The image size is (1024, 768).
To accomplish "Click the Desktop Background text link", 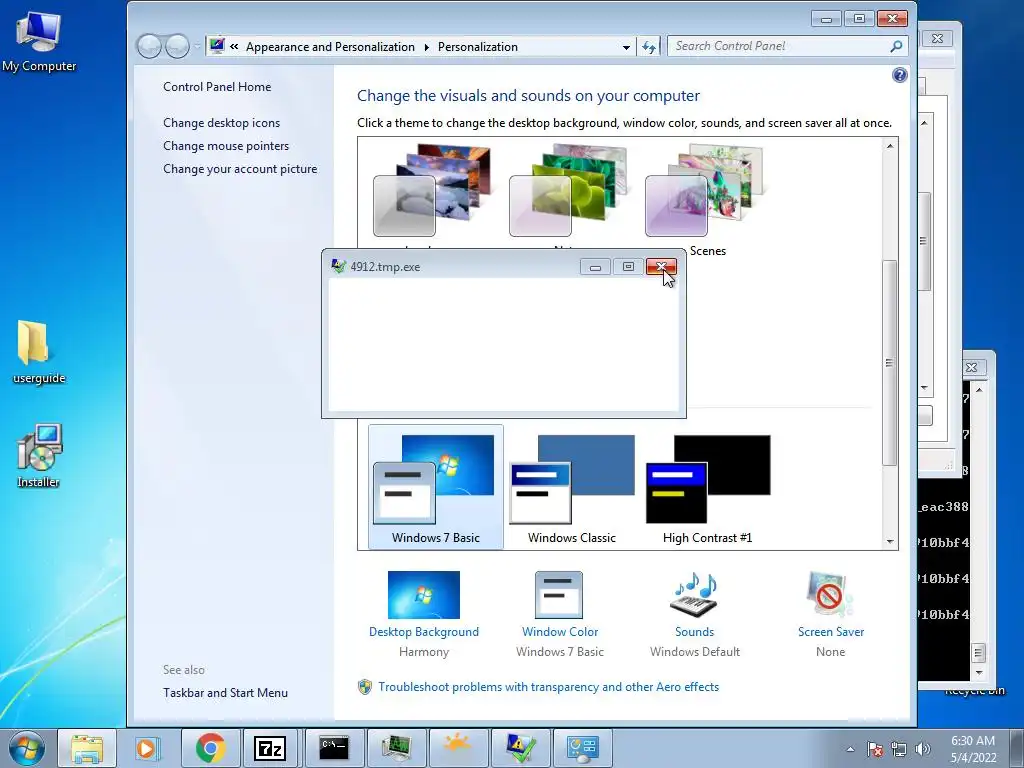I will [424, 632].
